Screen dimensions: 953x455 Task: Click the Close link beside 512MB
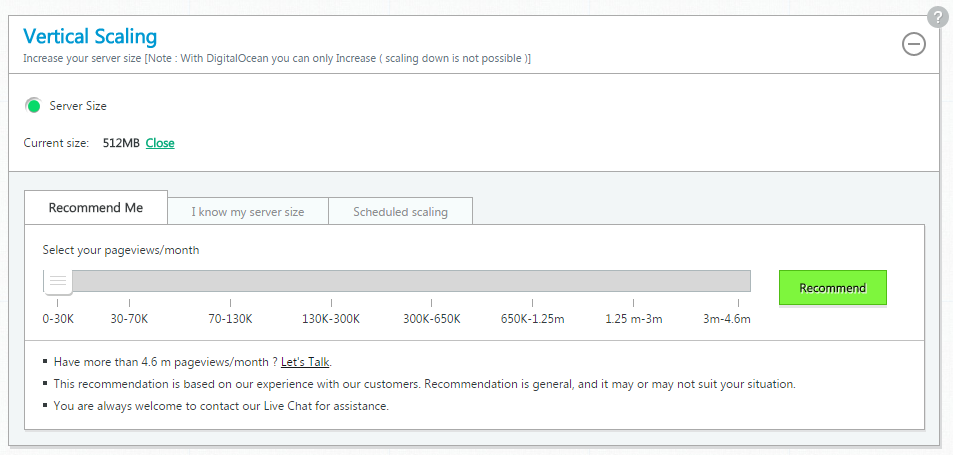click(x=160, y=143)
